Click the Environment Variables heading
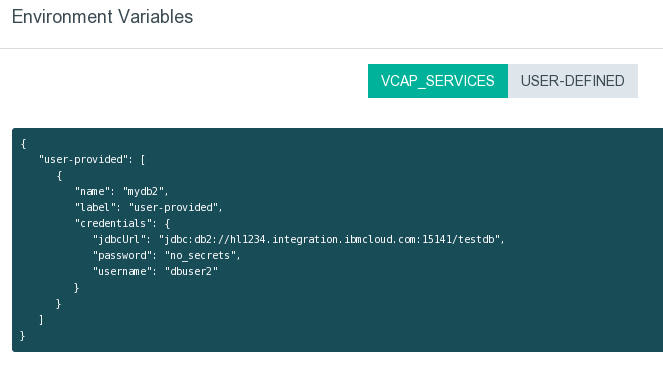This screenshot has height=389, width=663. tap(102, 17)
